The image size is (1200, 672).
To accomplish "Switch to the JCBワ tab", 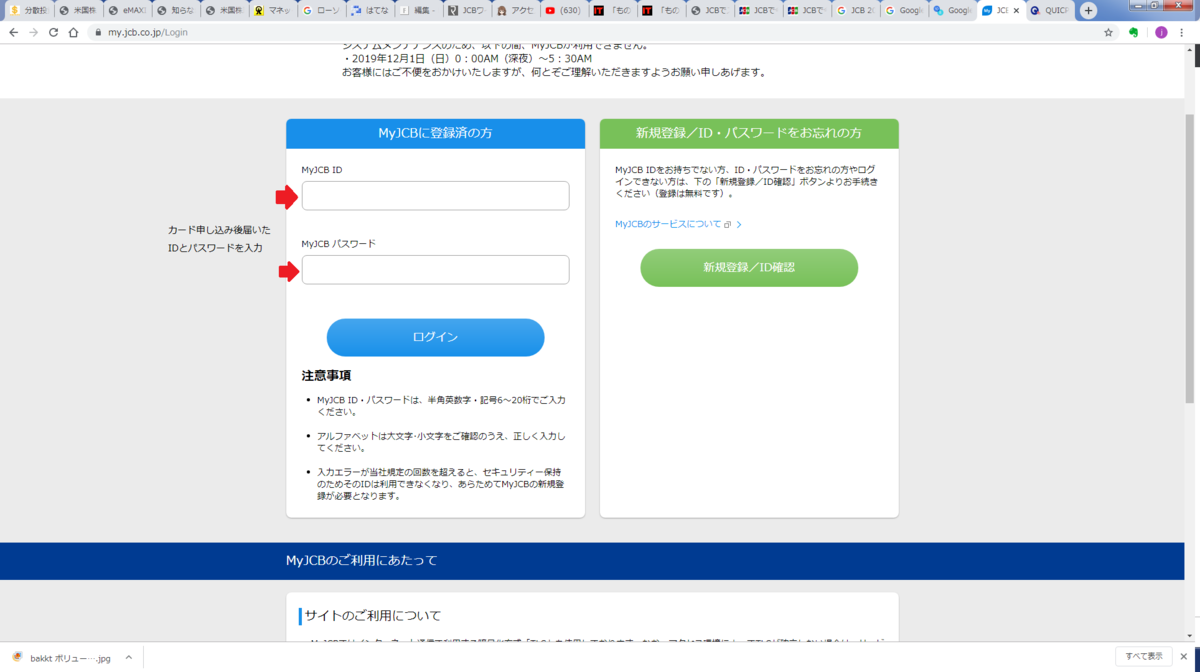I will [x=467, y=11].
